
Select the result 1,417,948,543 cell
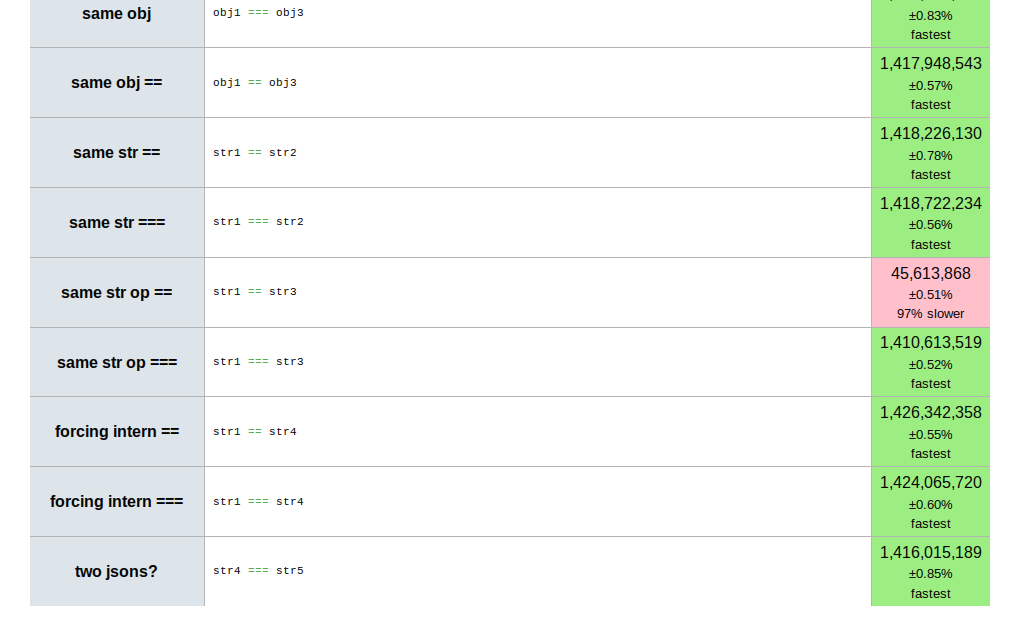pos(930,82)
